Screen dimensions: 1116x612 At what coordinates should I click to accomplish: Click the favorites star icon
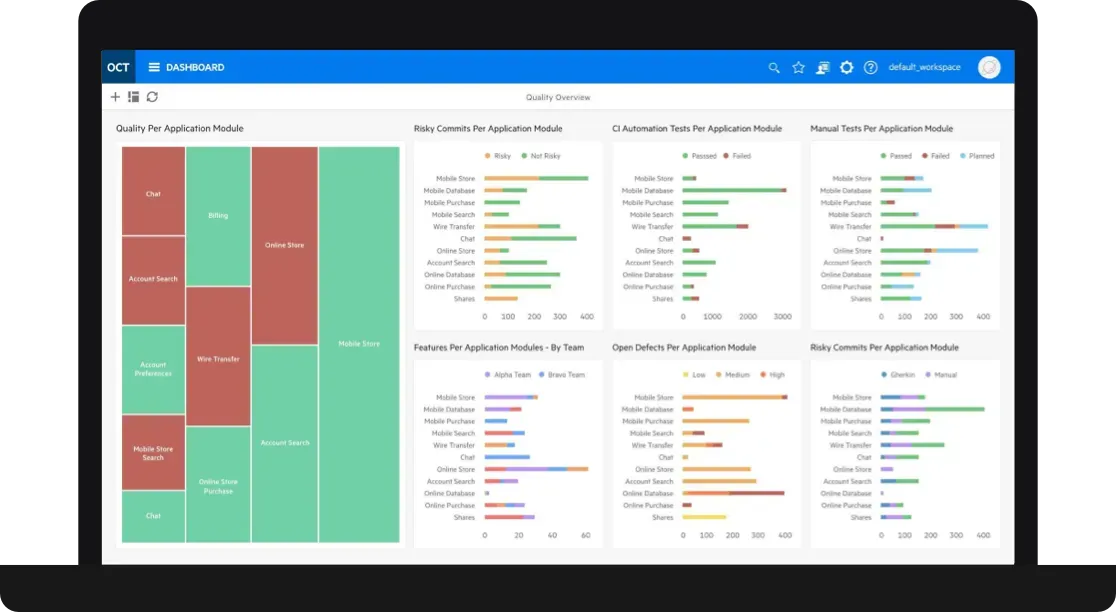point(799,68)
